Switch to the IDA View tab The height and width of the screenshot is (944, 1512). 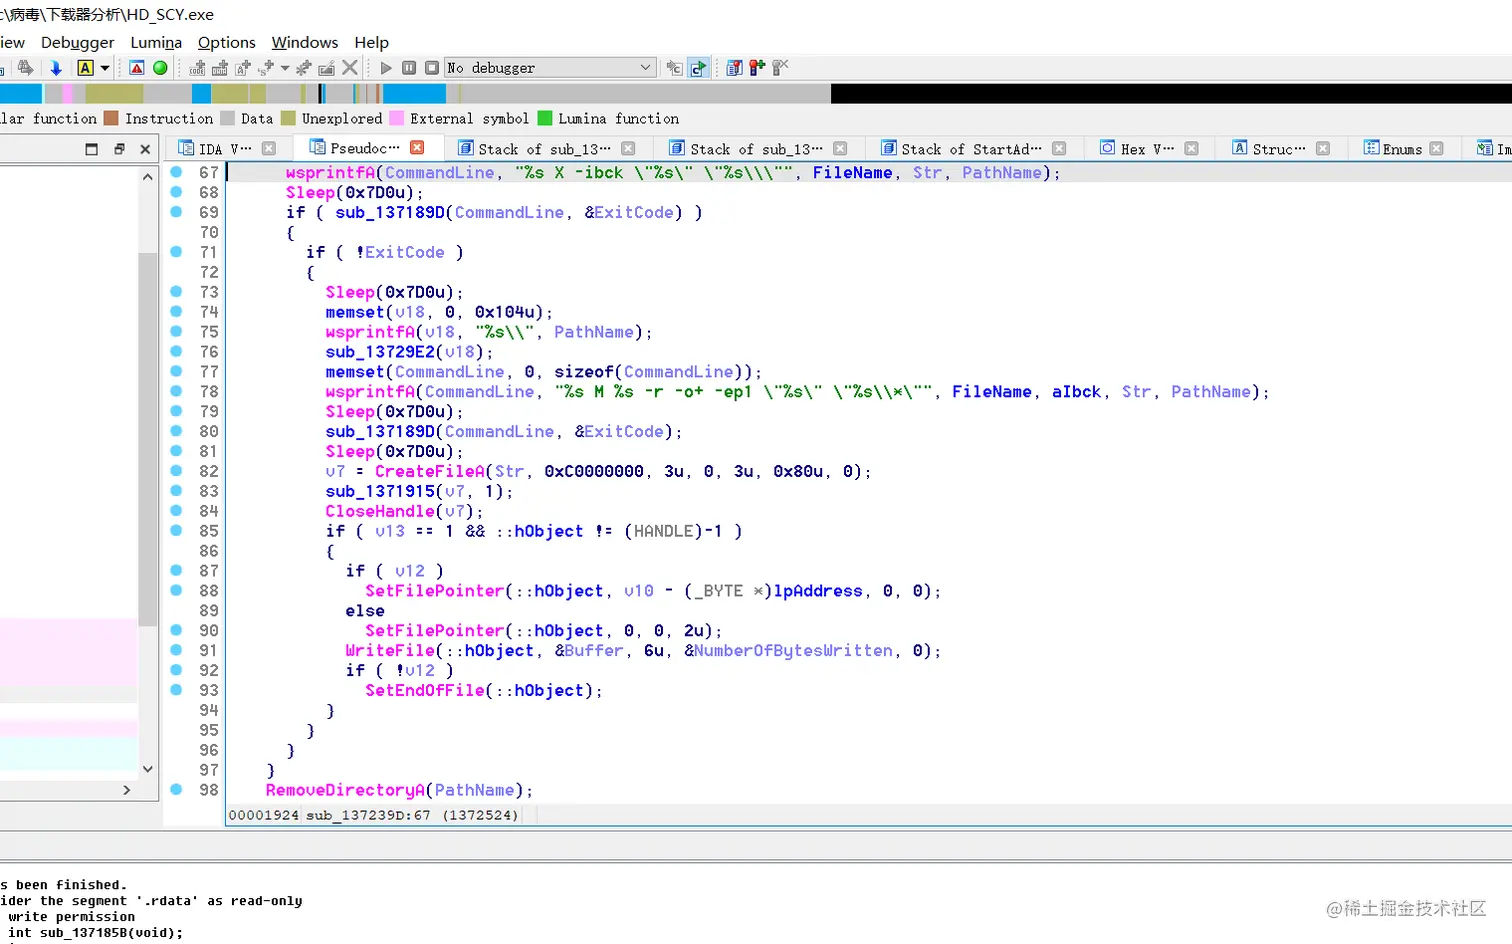click(x=226, y=149)
